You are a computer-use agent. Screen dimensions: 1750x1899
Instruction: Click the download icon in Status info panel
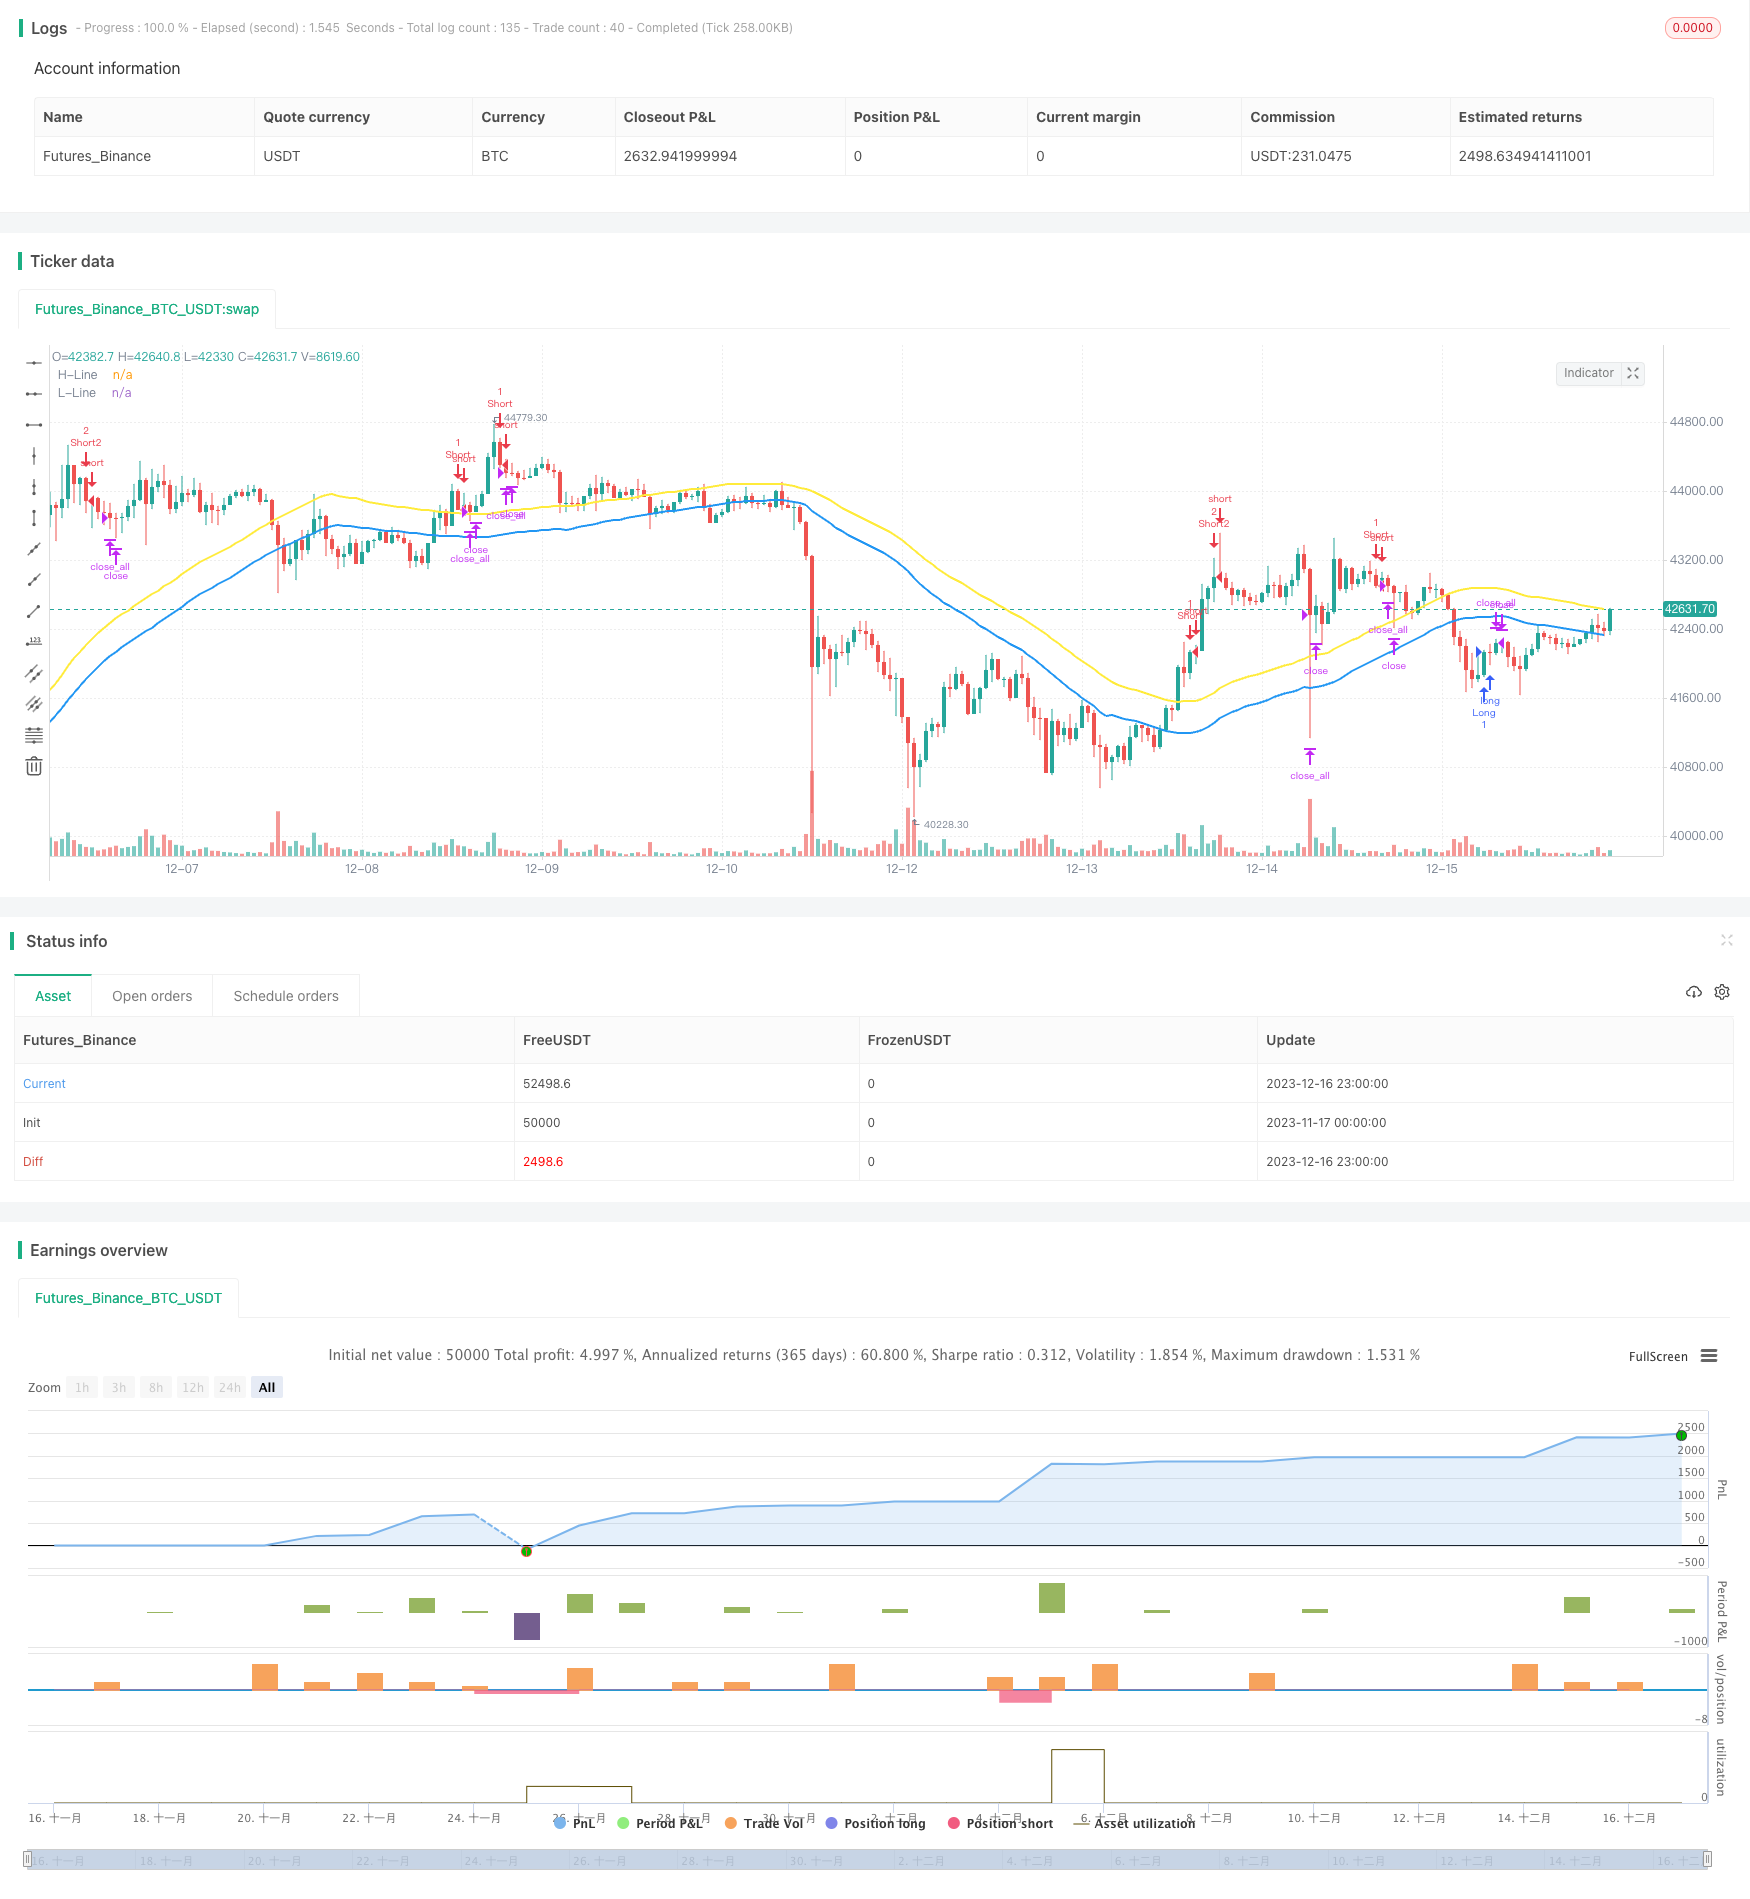[x=1693, y=991]
